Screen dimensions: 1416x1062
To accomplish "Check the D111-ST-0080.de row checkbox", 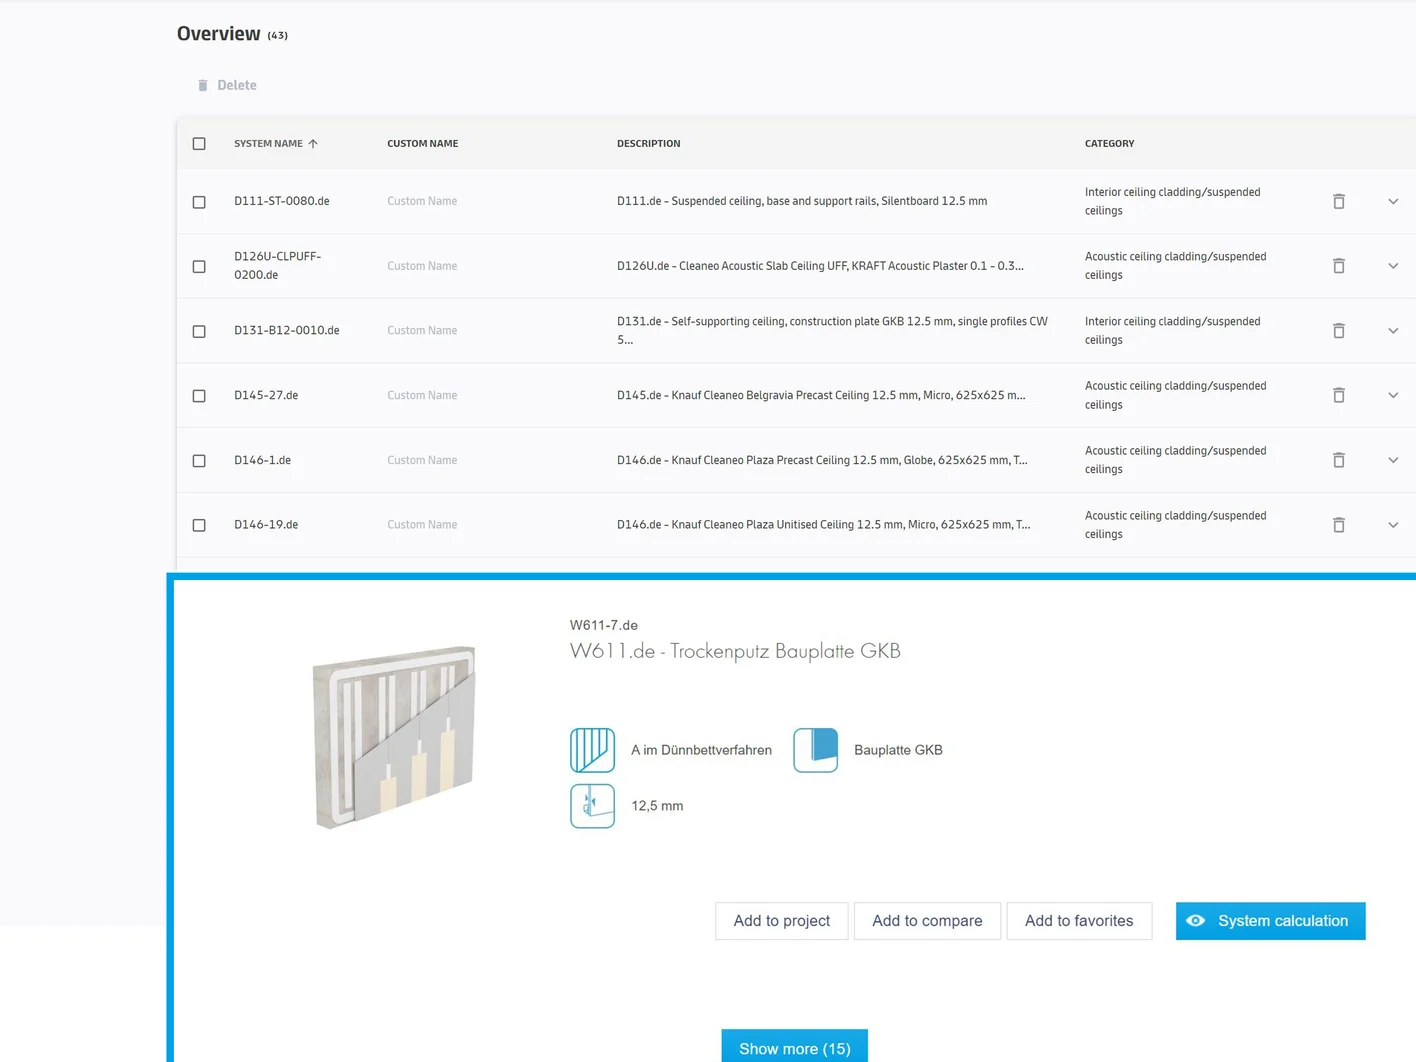I will 199,202.
